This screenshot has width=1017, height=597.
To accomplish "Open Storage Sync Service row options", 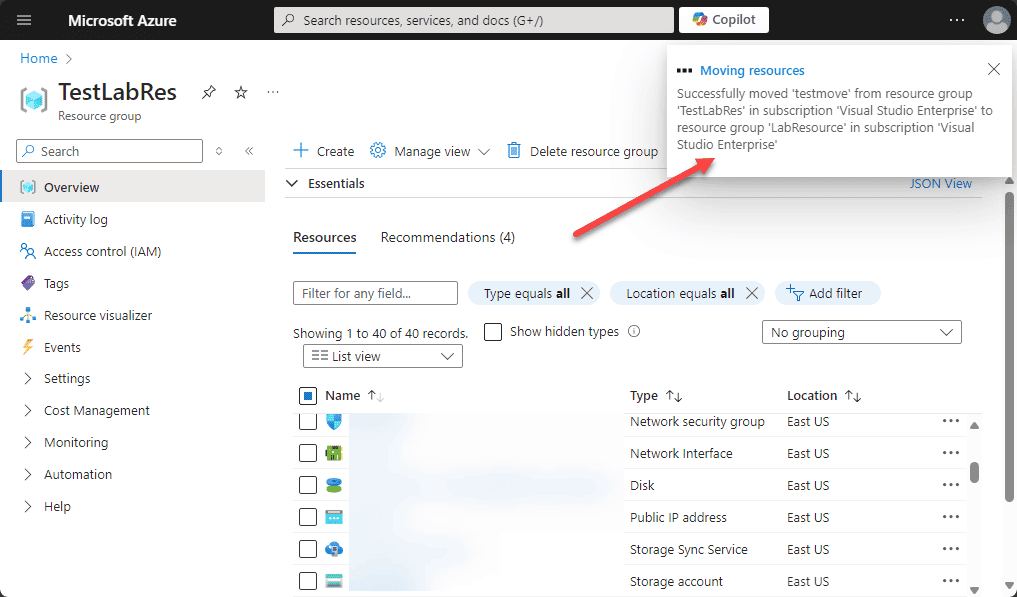I will click(951, 549).
